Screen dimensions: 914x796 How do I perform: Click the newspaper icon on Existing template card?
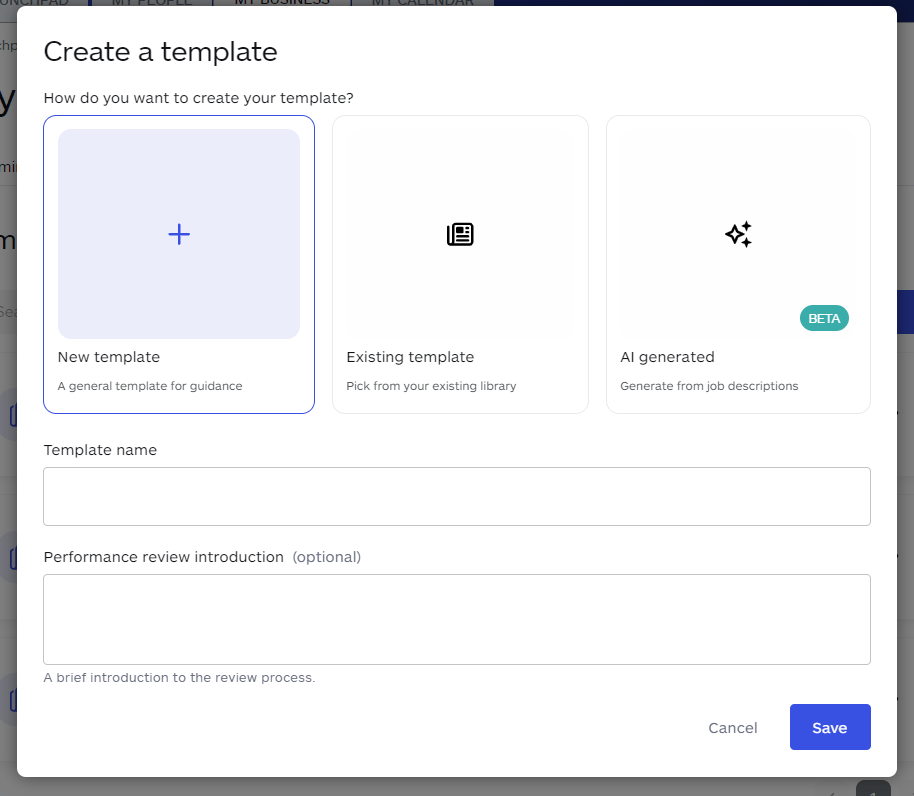(460, 234)
